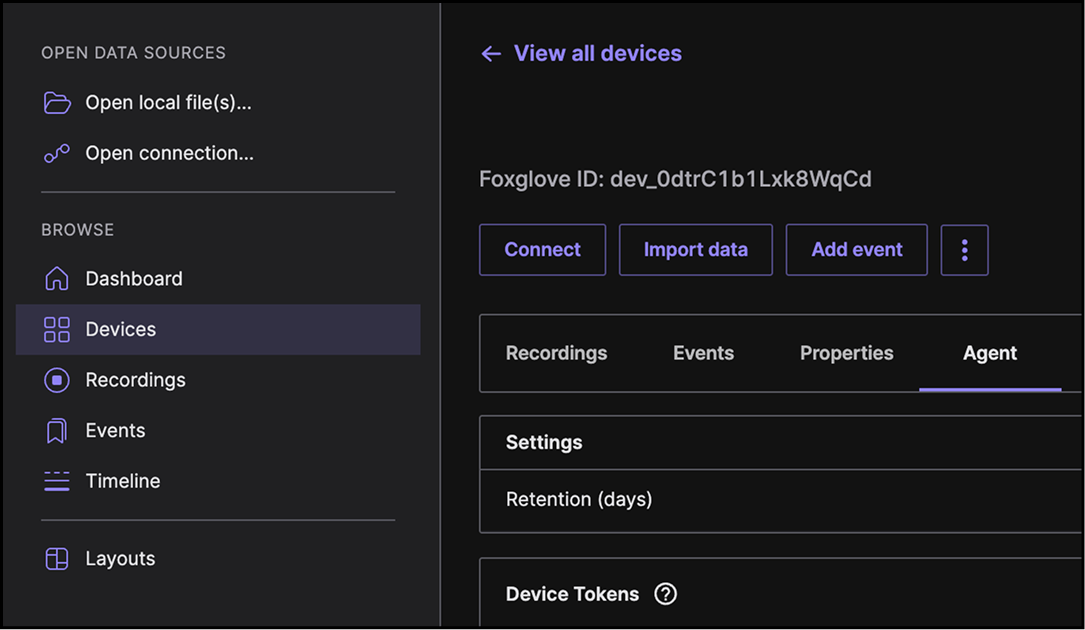Viewport: 1085px width, 630px height.
Task: Click the Timeline icon in sidebar
Action: [x=57, y=481]
